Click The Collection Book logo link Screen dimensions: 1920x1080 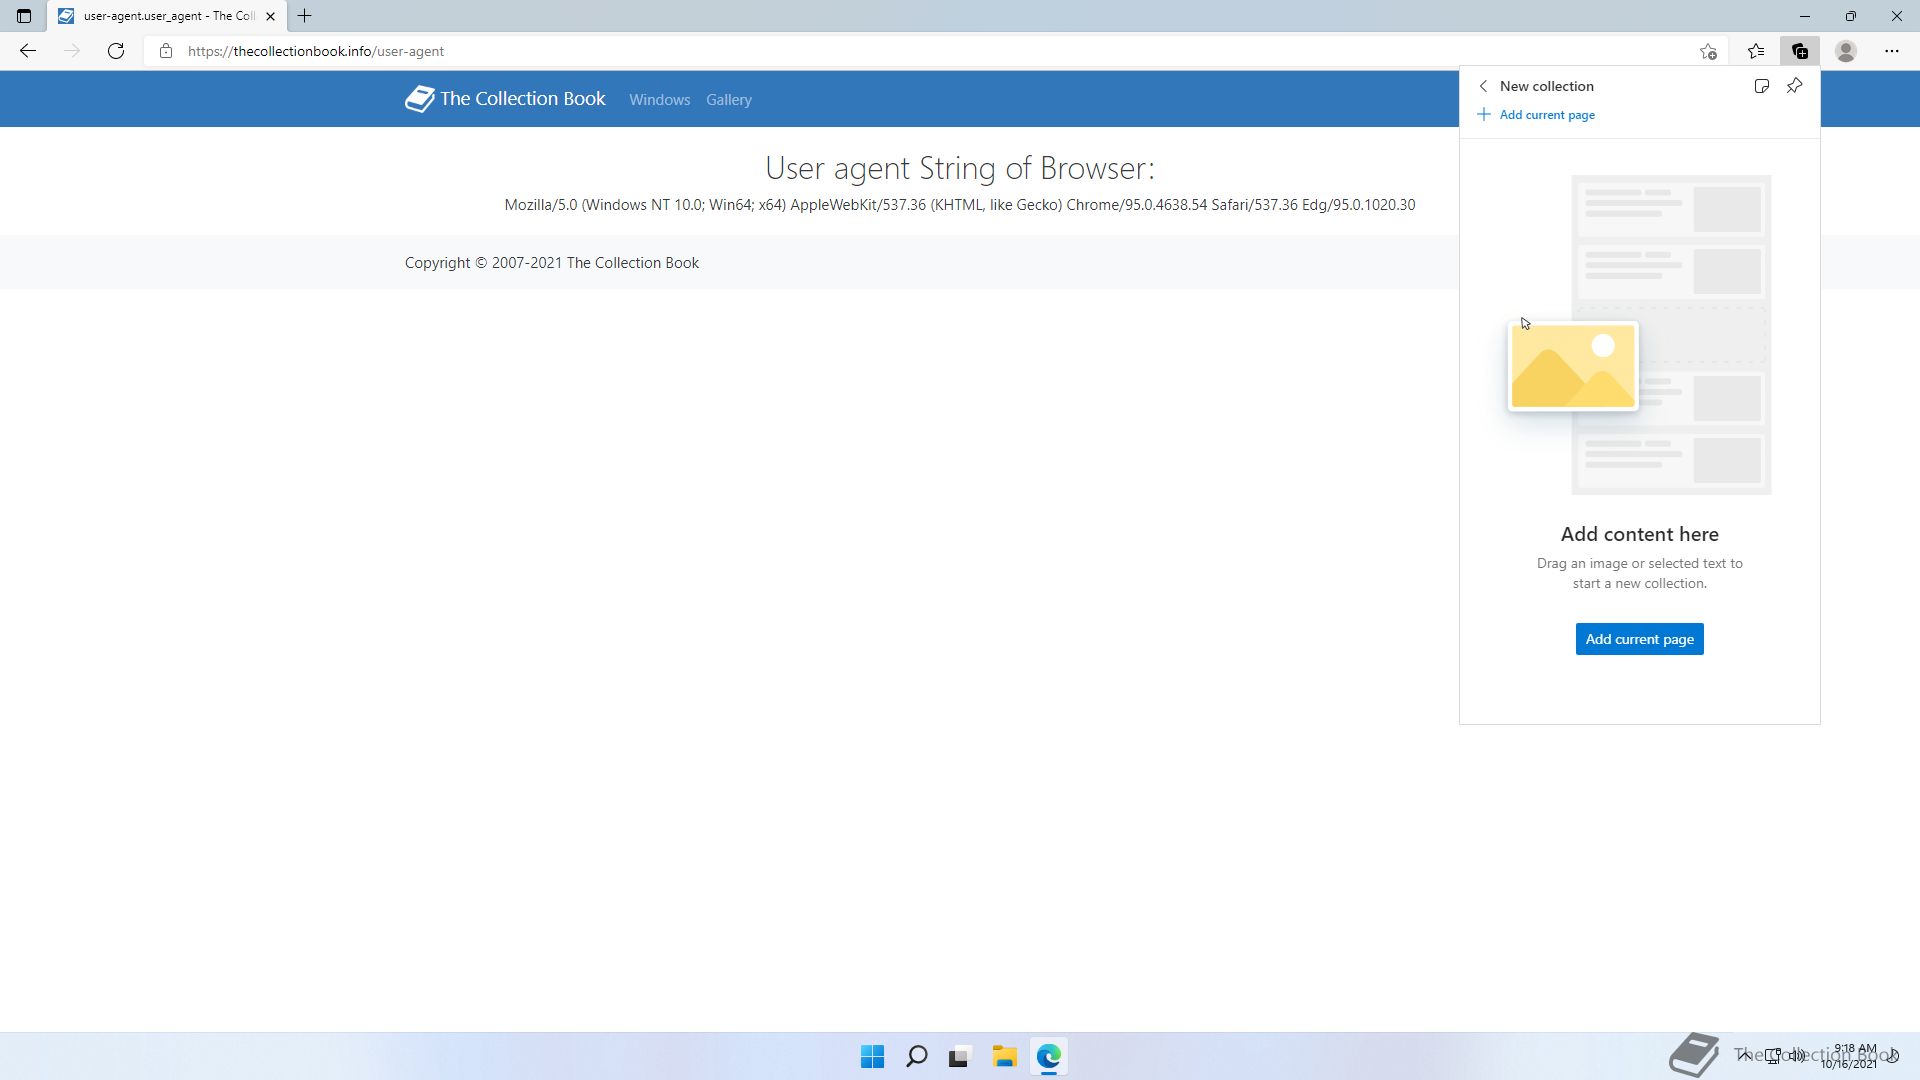[505, 98]
